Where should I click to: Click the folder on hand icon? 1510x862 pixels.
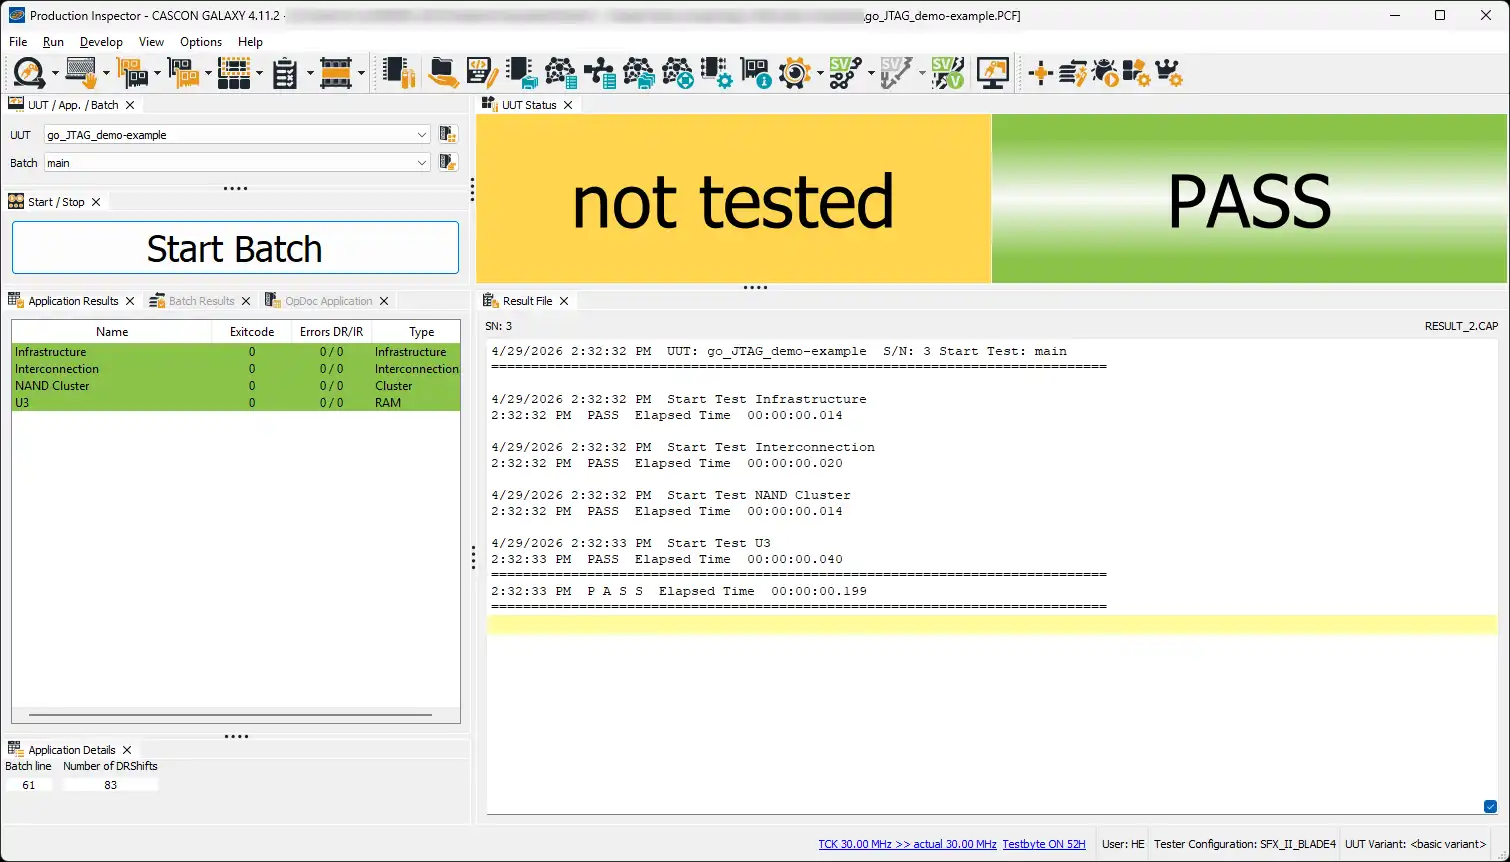[x=443, y=73]
